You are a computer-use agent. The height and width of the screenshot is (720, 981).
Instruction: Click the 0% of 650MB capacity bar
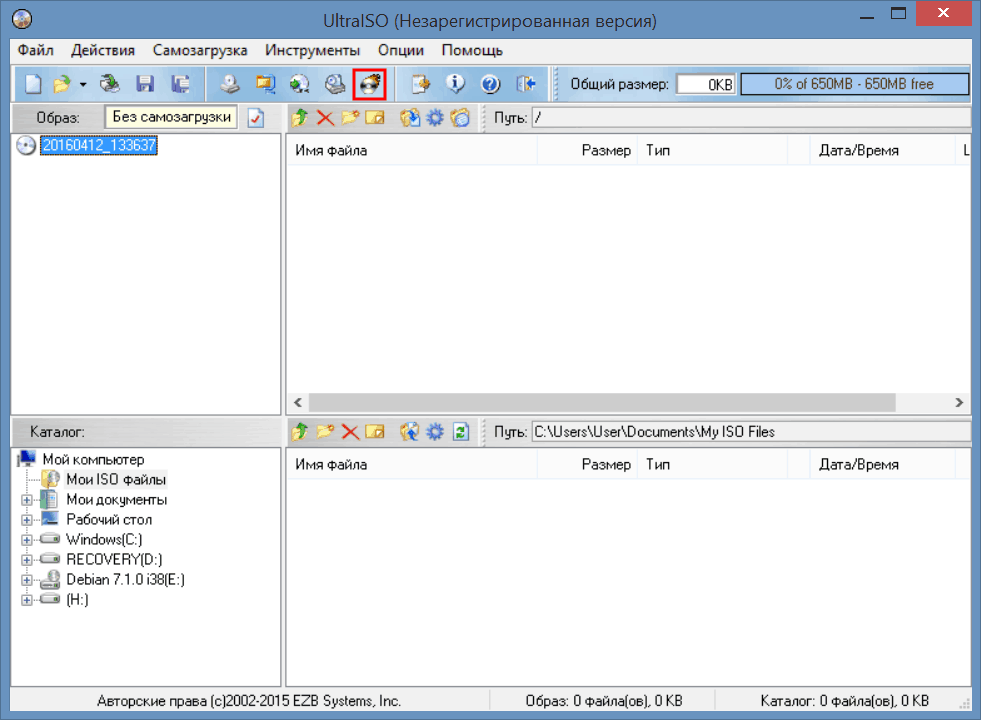(854, 84)
